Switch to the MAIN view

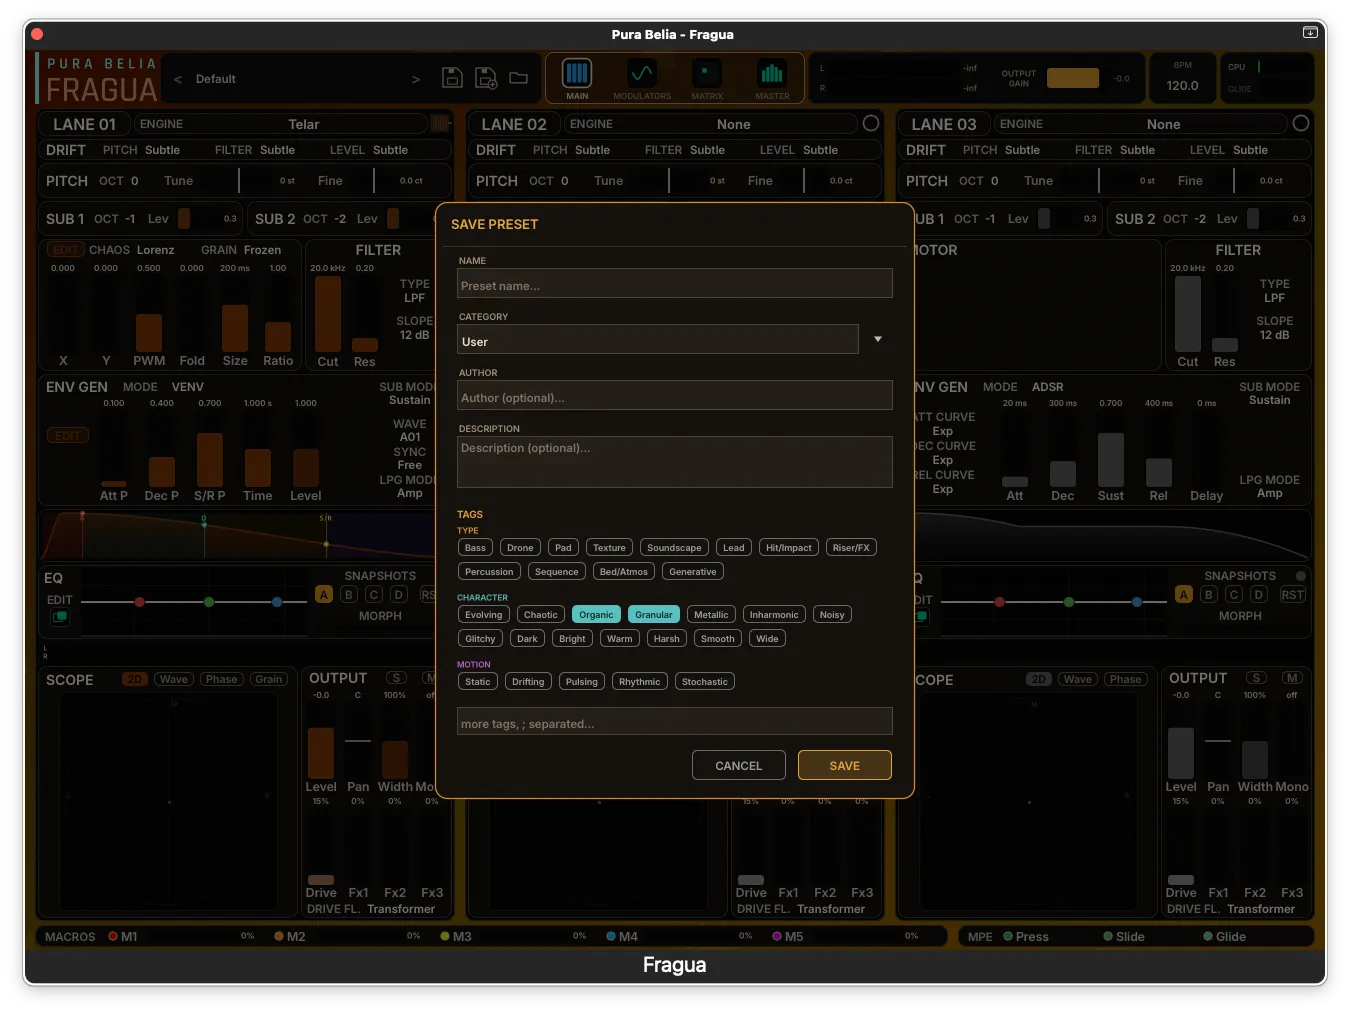coord(577,78)
